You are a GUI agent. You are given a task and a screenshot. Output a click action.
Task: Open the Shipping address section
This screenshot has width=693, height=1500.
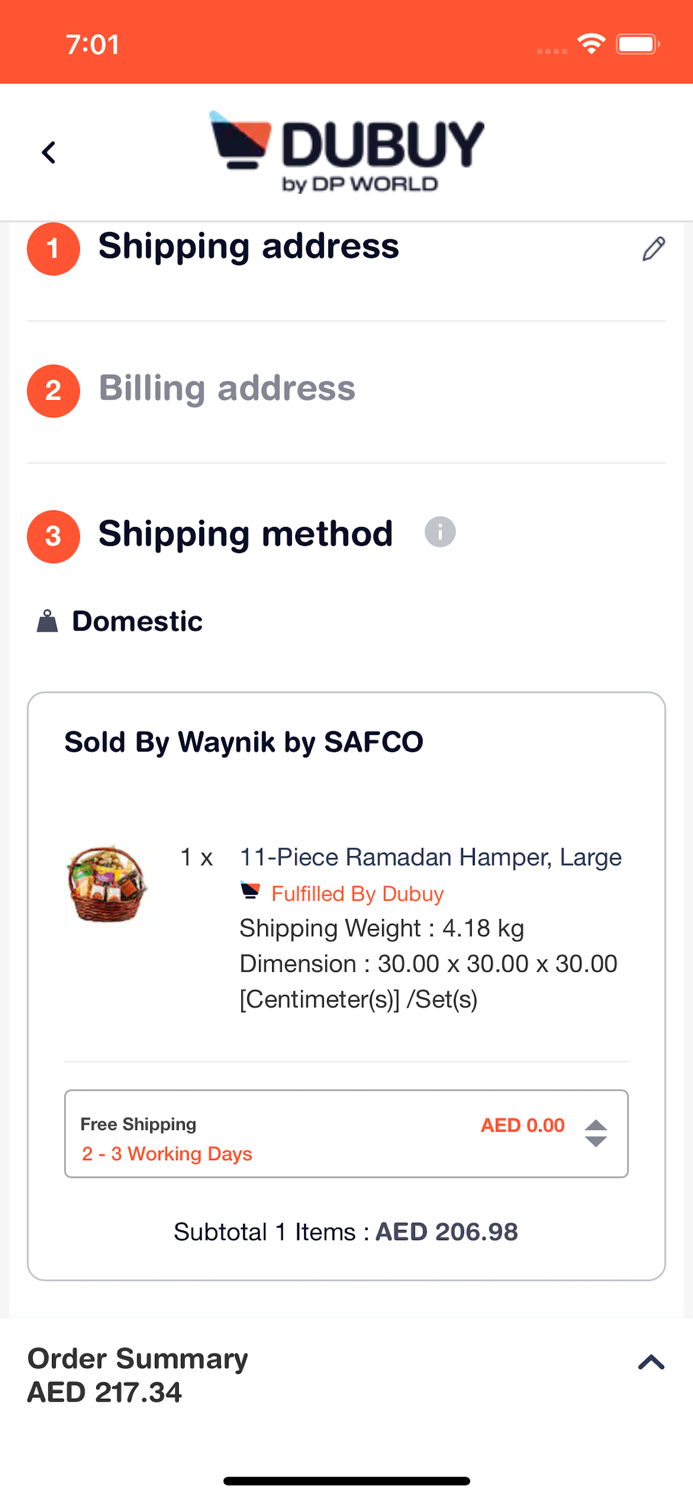point(248,246)
